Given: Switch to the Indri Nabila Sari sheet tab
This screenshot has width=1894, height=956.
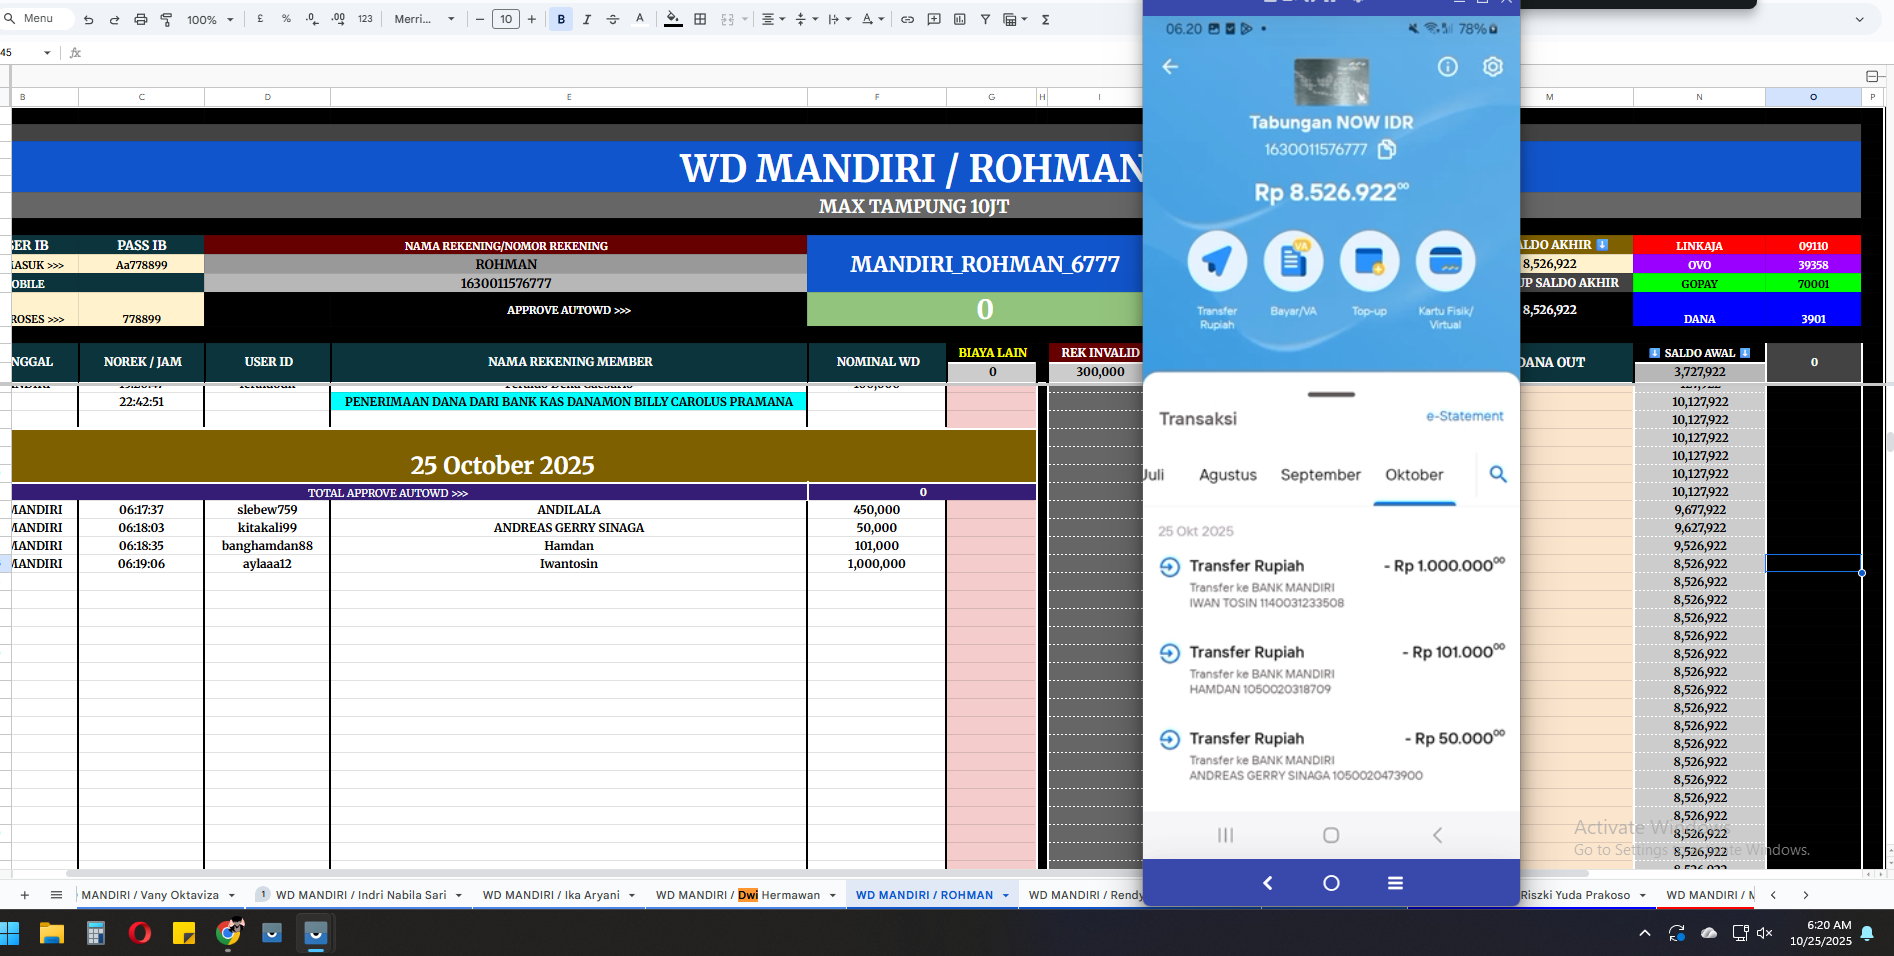Looking at the screenshot, I should (x=361, y=895).
